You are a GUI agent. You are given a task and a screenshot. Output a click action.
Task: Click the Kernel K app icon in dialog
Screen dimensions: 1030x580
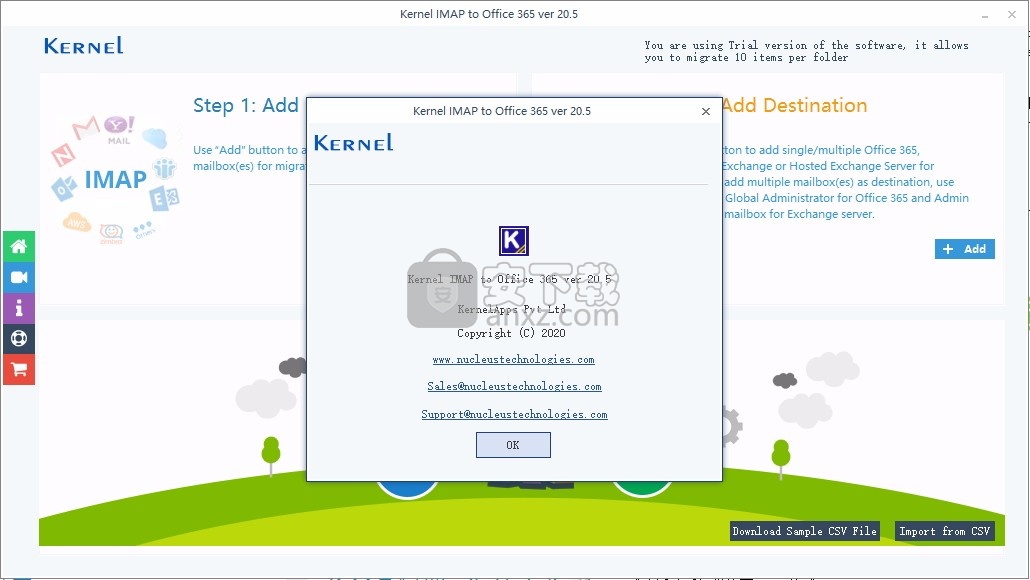[x=514, y=240]
